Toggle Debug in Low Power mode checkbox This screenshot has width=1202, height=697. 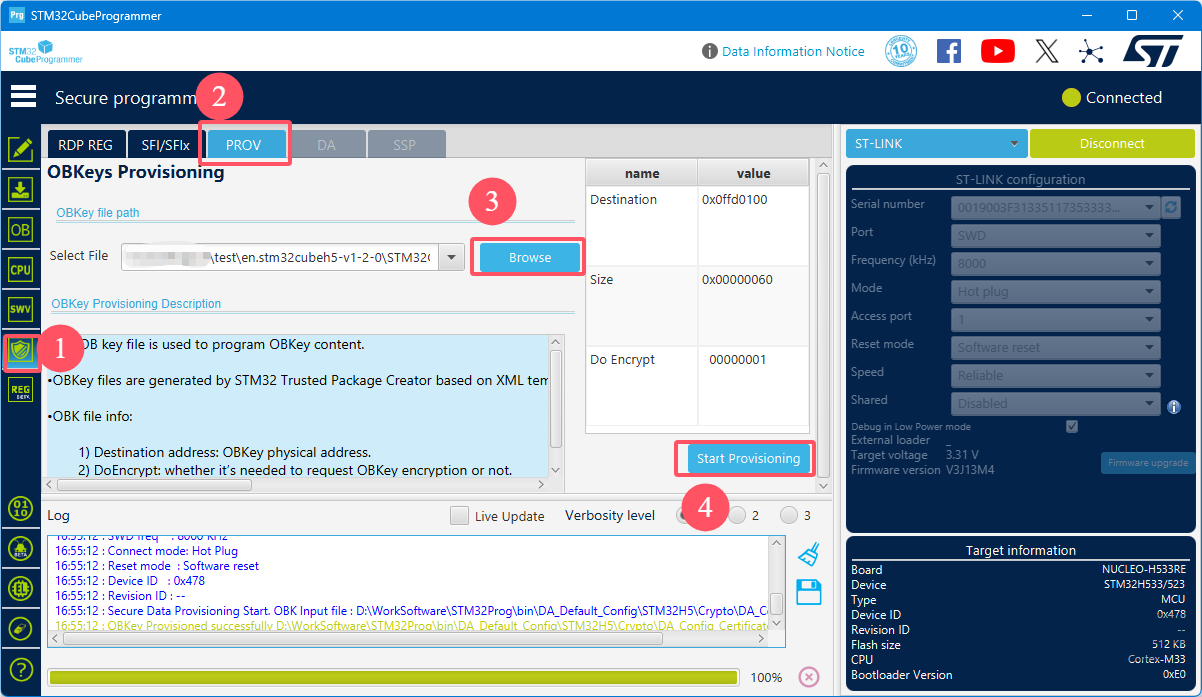click(x=1072, y=426)
